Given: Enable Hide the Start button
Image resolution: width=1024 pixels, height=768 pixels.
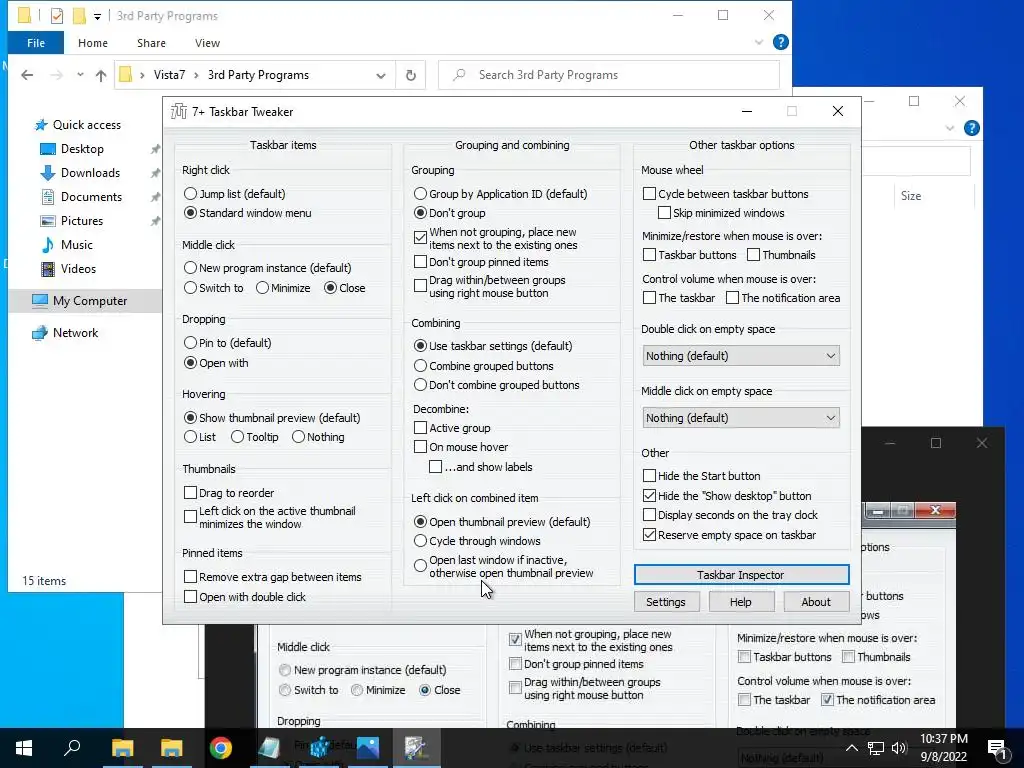Looking at the screenshot, I should pyautogui.click(x=650, y=476).
